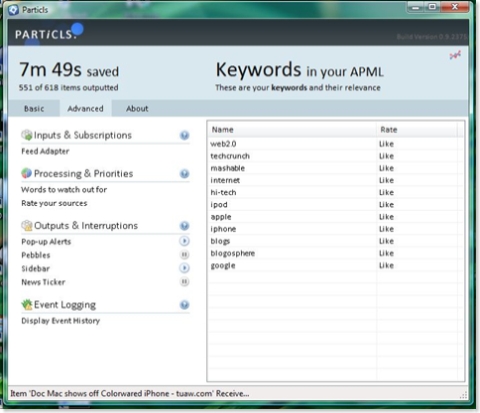This screenshot has width=480, height=413.
Task: Open help for Processing & Priorities
Action: [184, 174]
